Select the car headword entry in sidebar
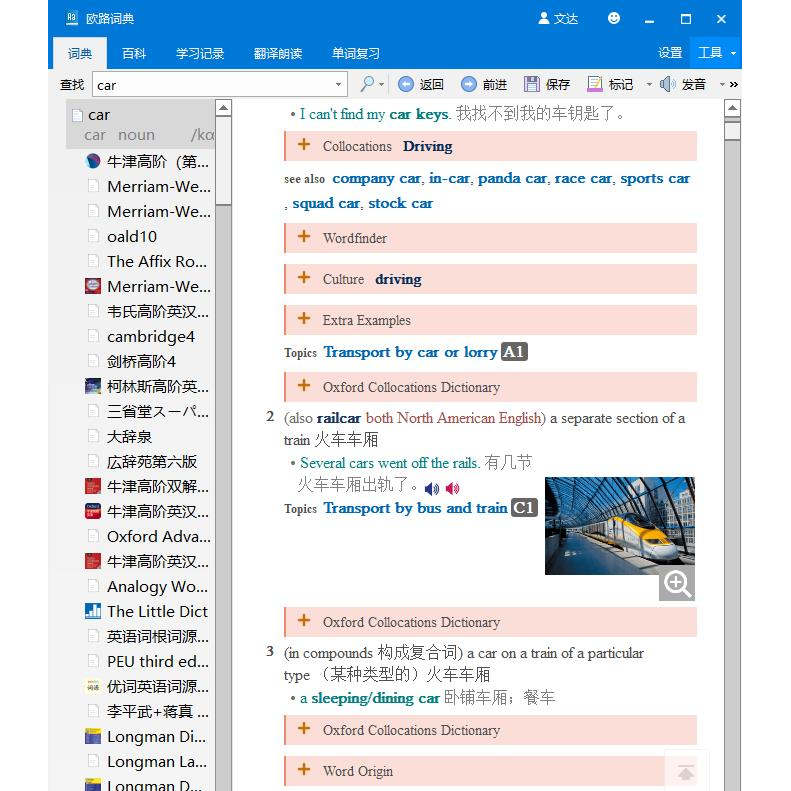Screen dimensions: 791x791 pos(140,124)
